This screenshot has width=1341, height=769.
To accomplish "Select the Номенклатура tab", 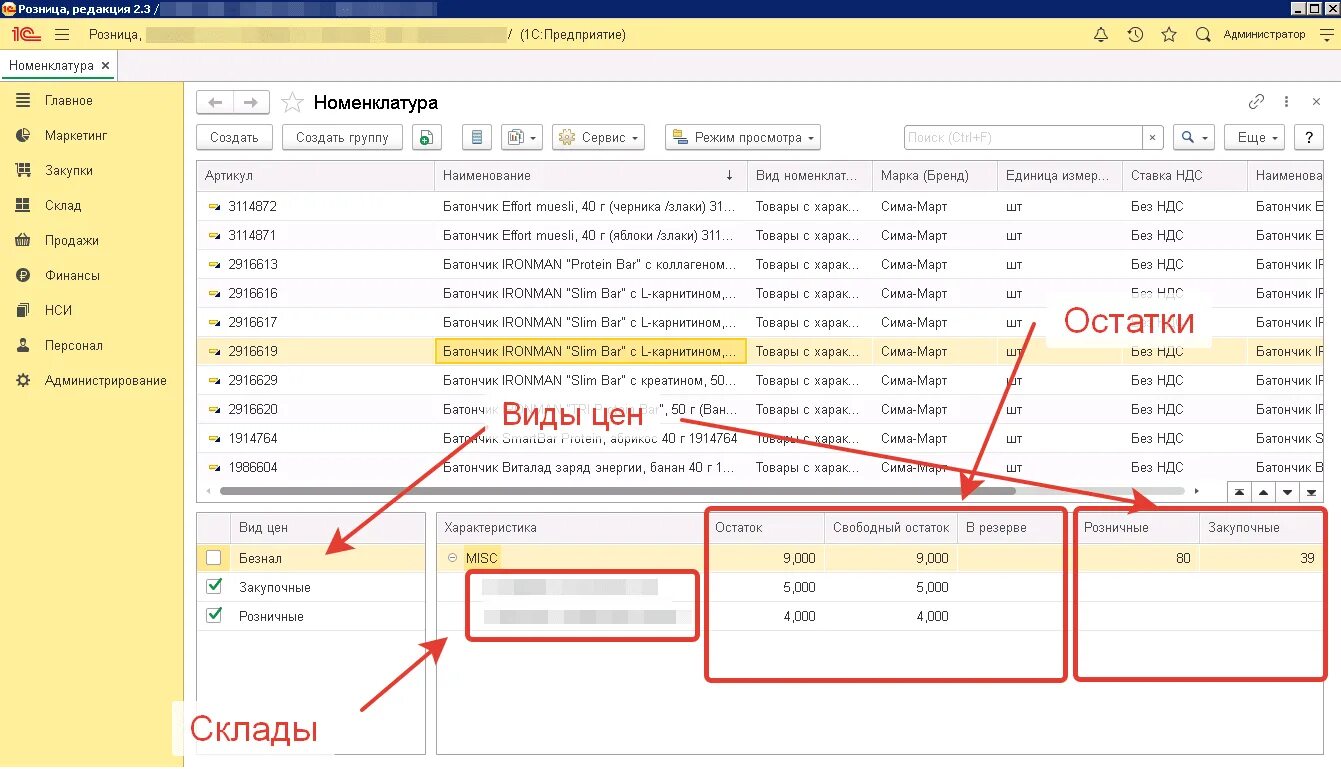I will click(x=51, y=66).
